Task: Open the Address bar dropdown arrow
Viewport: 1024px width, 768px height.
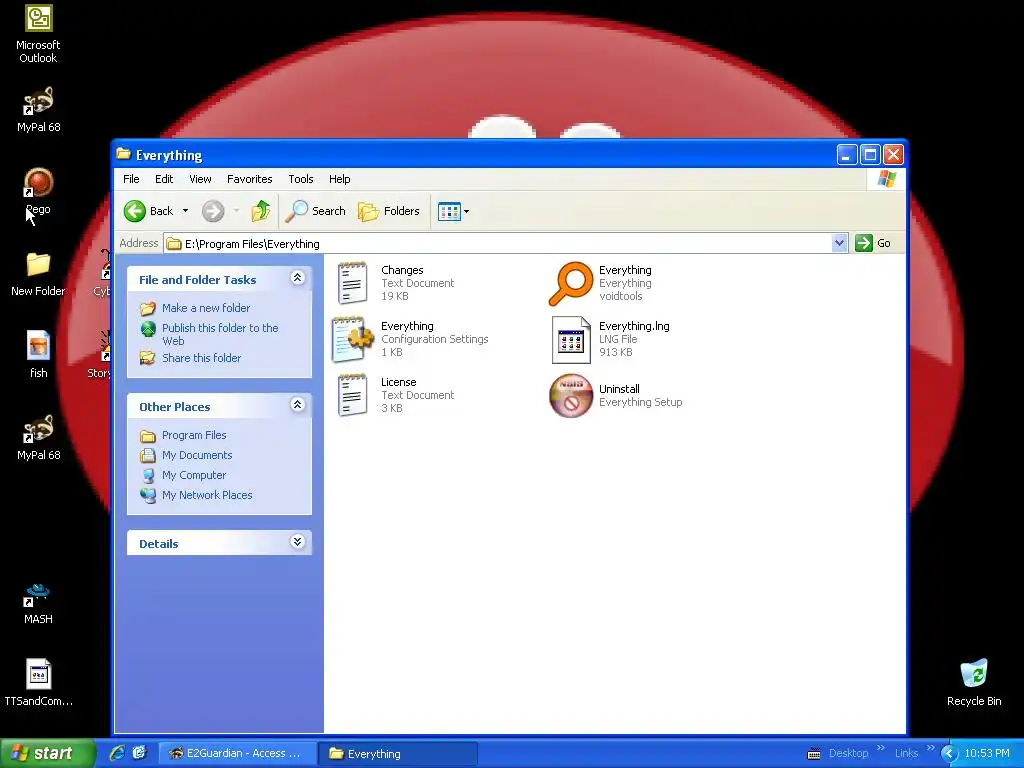Action: coord(839,243)
